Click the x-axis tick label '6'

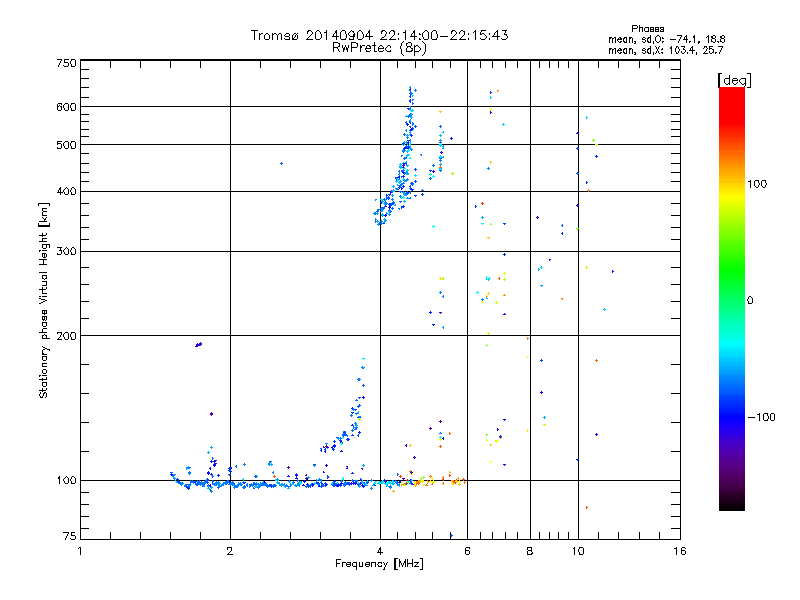[467, 551]
